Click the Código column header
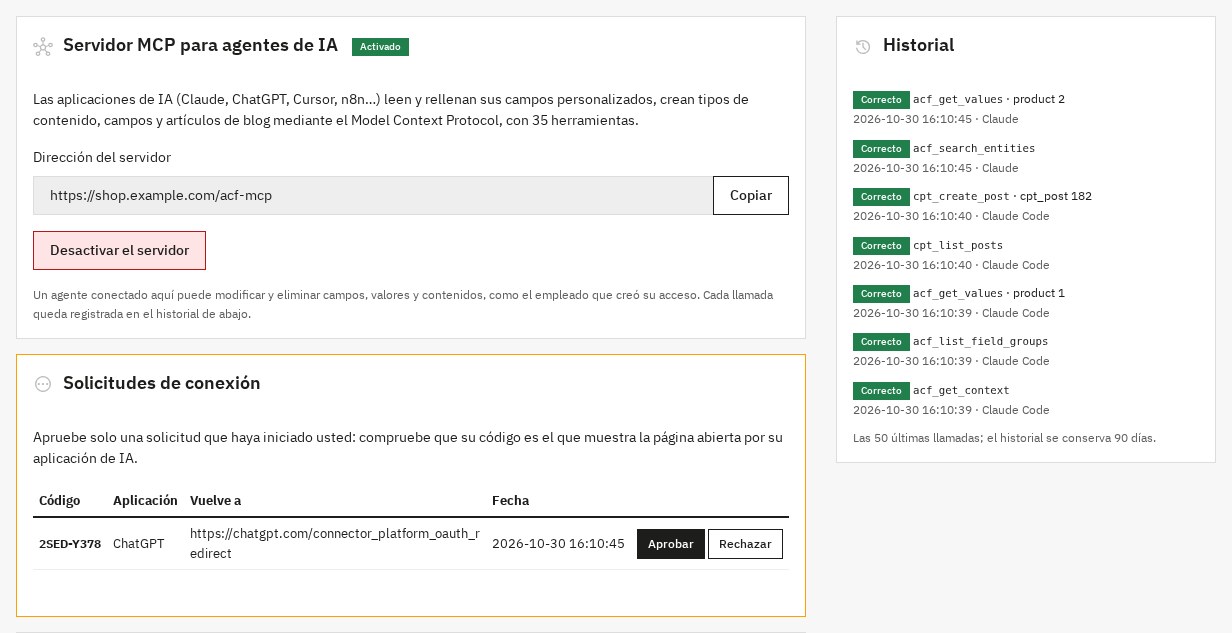 [x=60, y=500]
